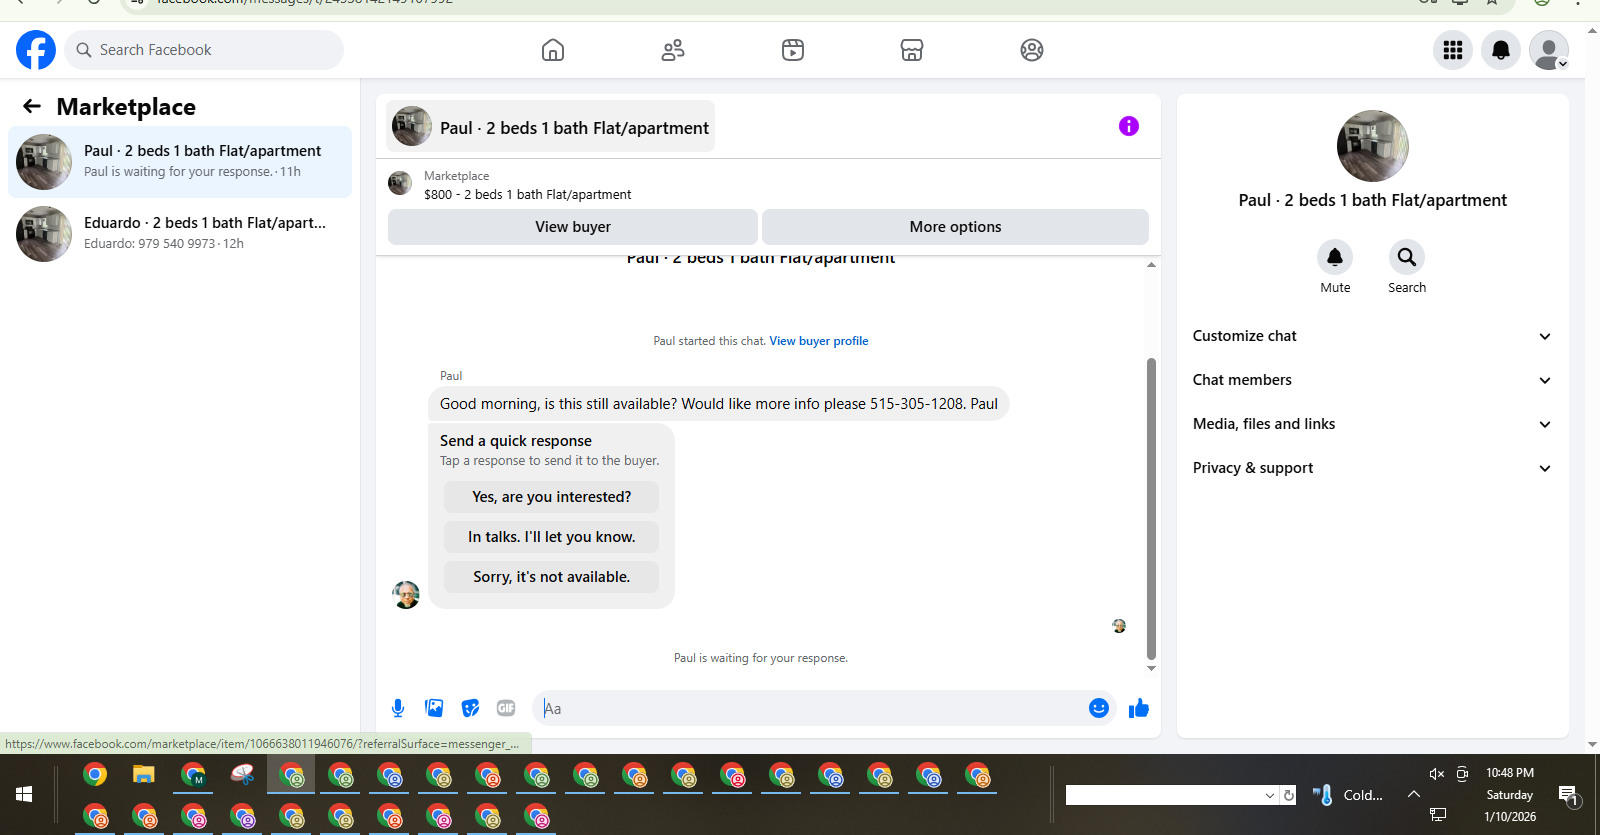Toggle the muted speaker volume tray icon
Image resolution: width=1600 pixels, height=835 pixels.
pos(1437,773)
